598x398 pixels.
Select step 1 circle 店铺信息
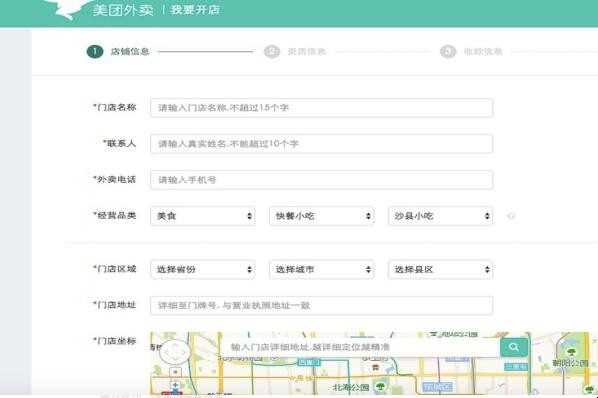point(95,51)
